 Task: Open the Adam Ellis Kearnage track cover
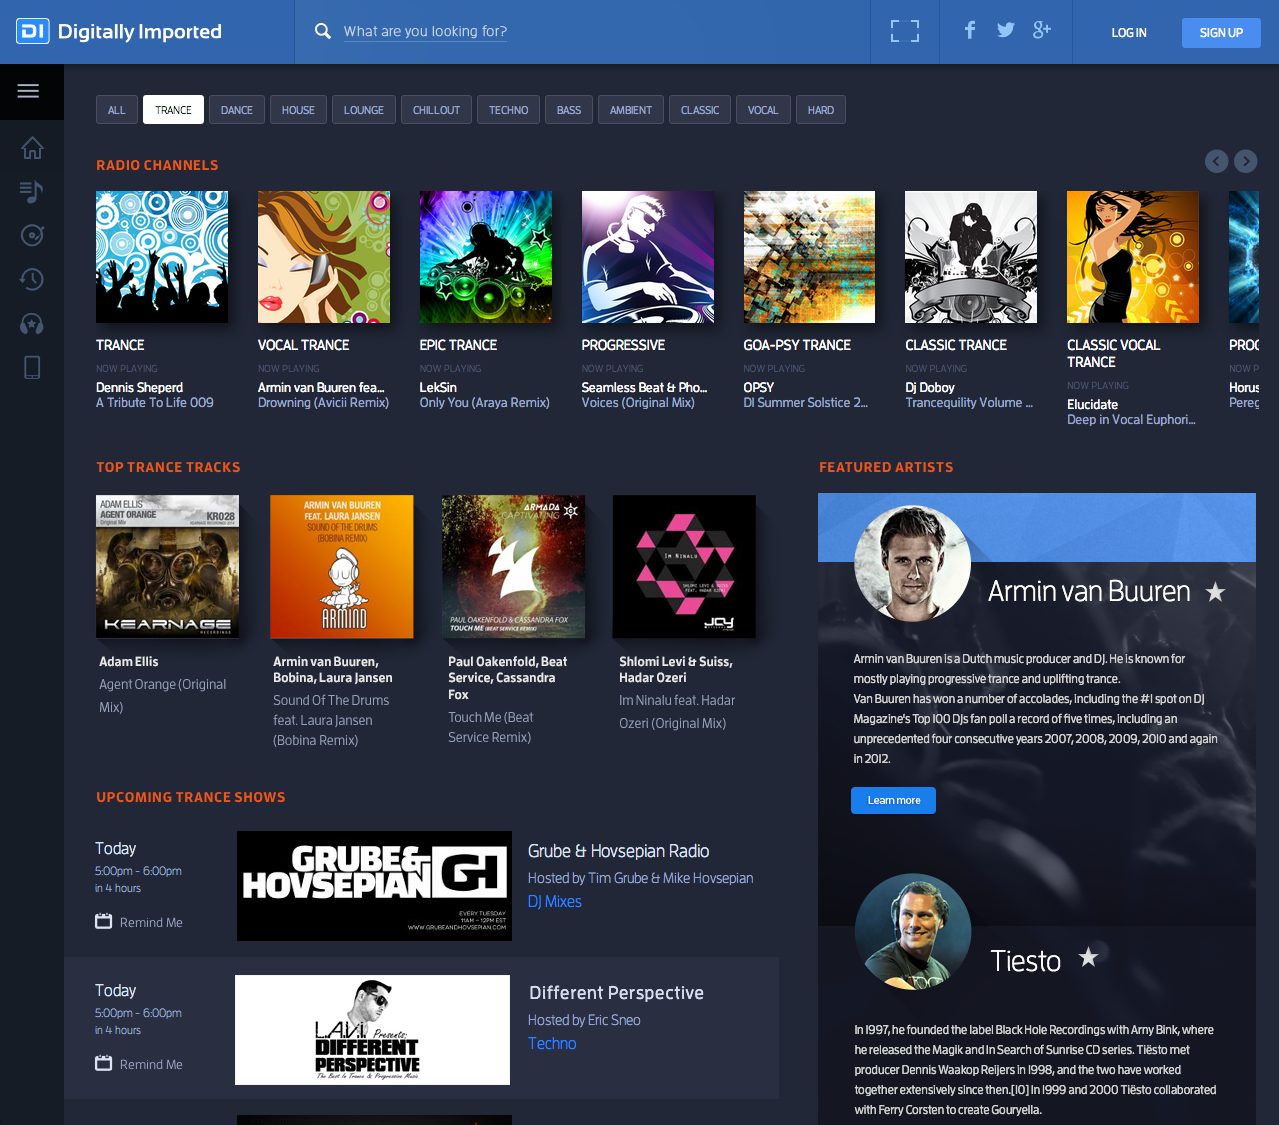pos(168,566)
